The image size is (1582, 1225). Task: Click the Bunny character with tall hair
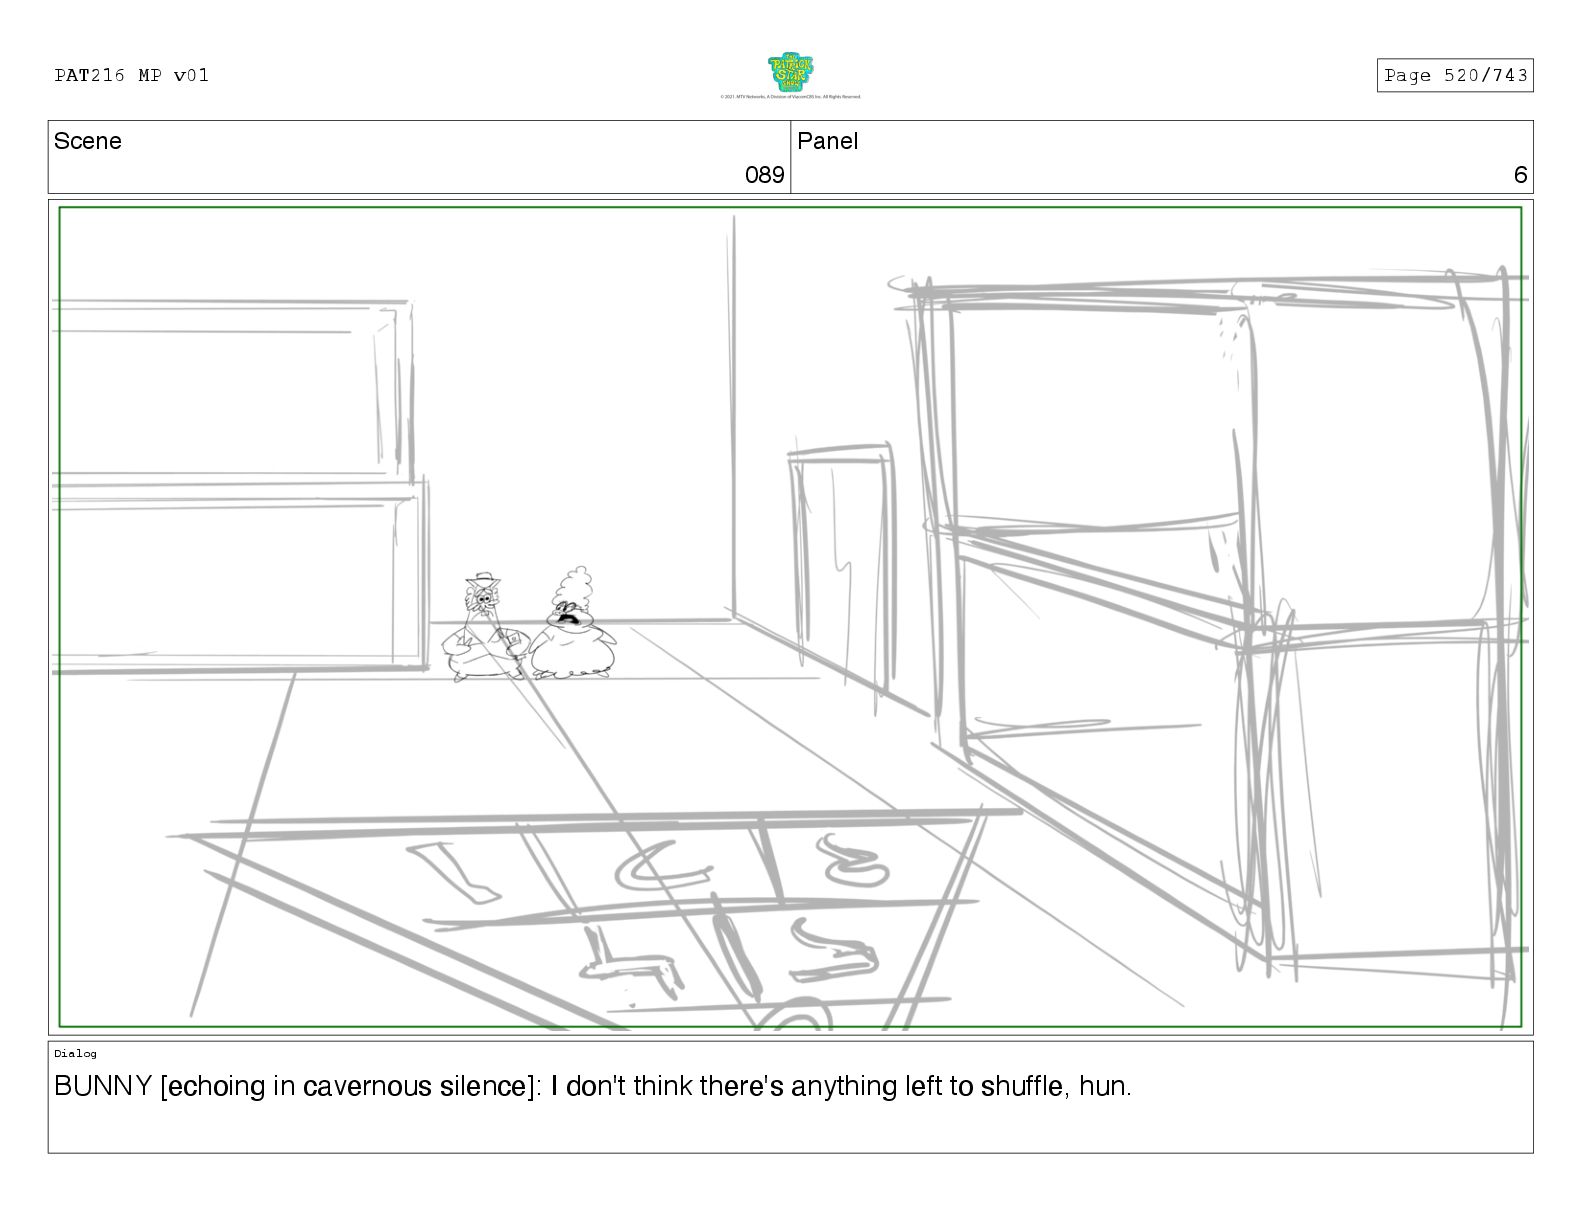tap(572, 624)
